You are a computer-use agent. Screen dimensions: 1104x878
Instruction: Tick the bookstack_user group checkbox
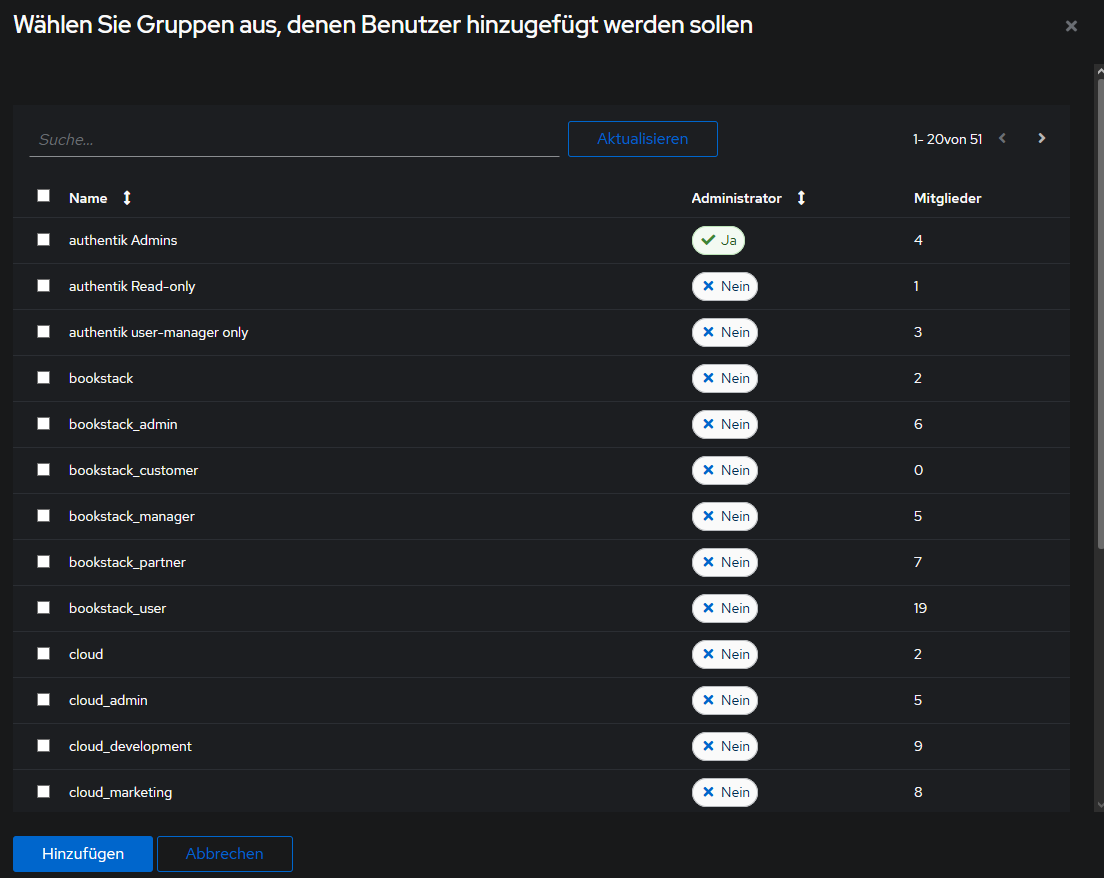[x=43, y=608]
